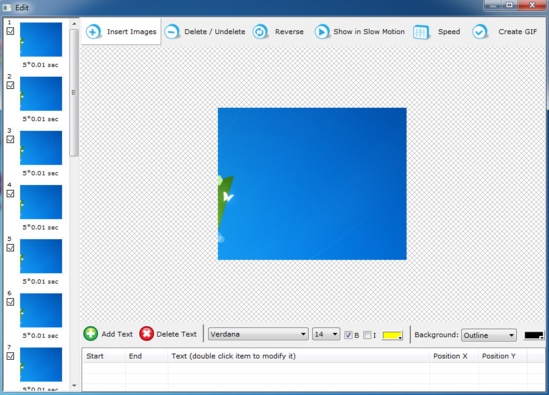Screen dimensions: 549x395
Task: Select the Insert Images label
Action: point(132,32)
